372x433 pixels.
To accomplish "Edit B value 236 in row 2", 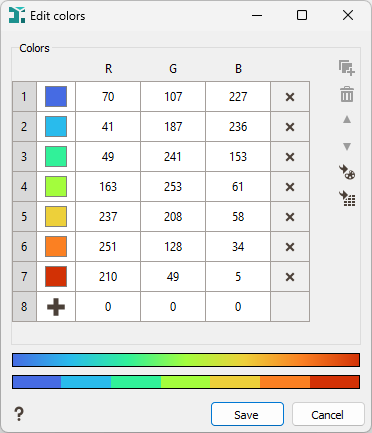I will click(x=238, y=127).
